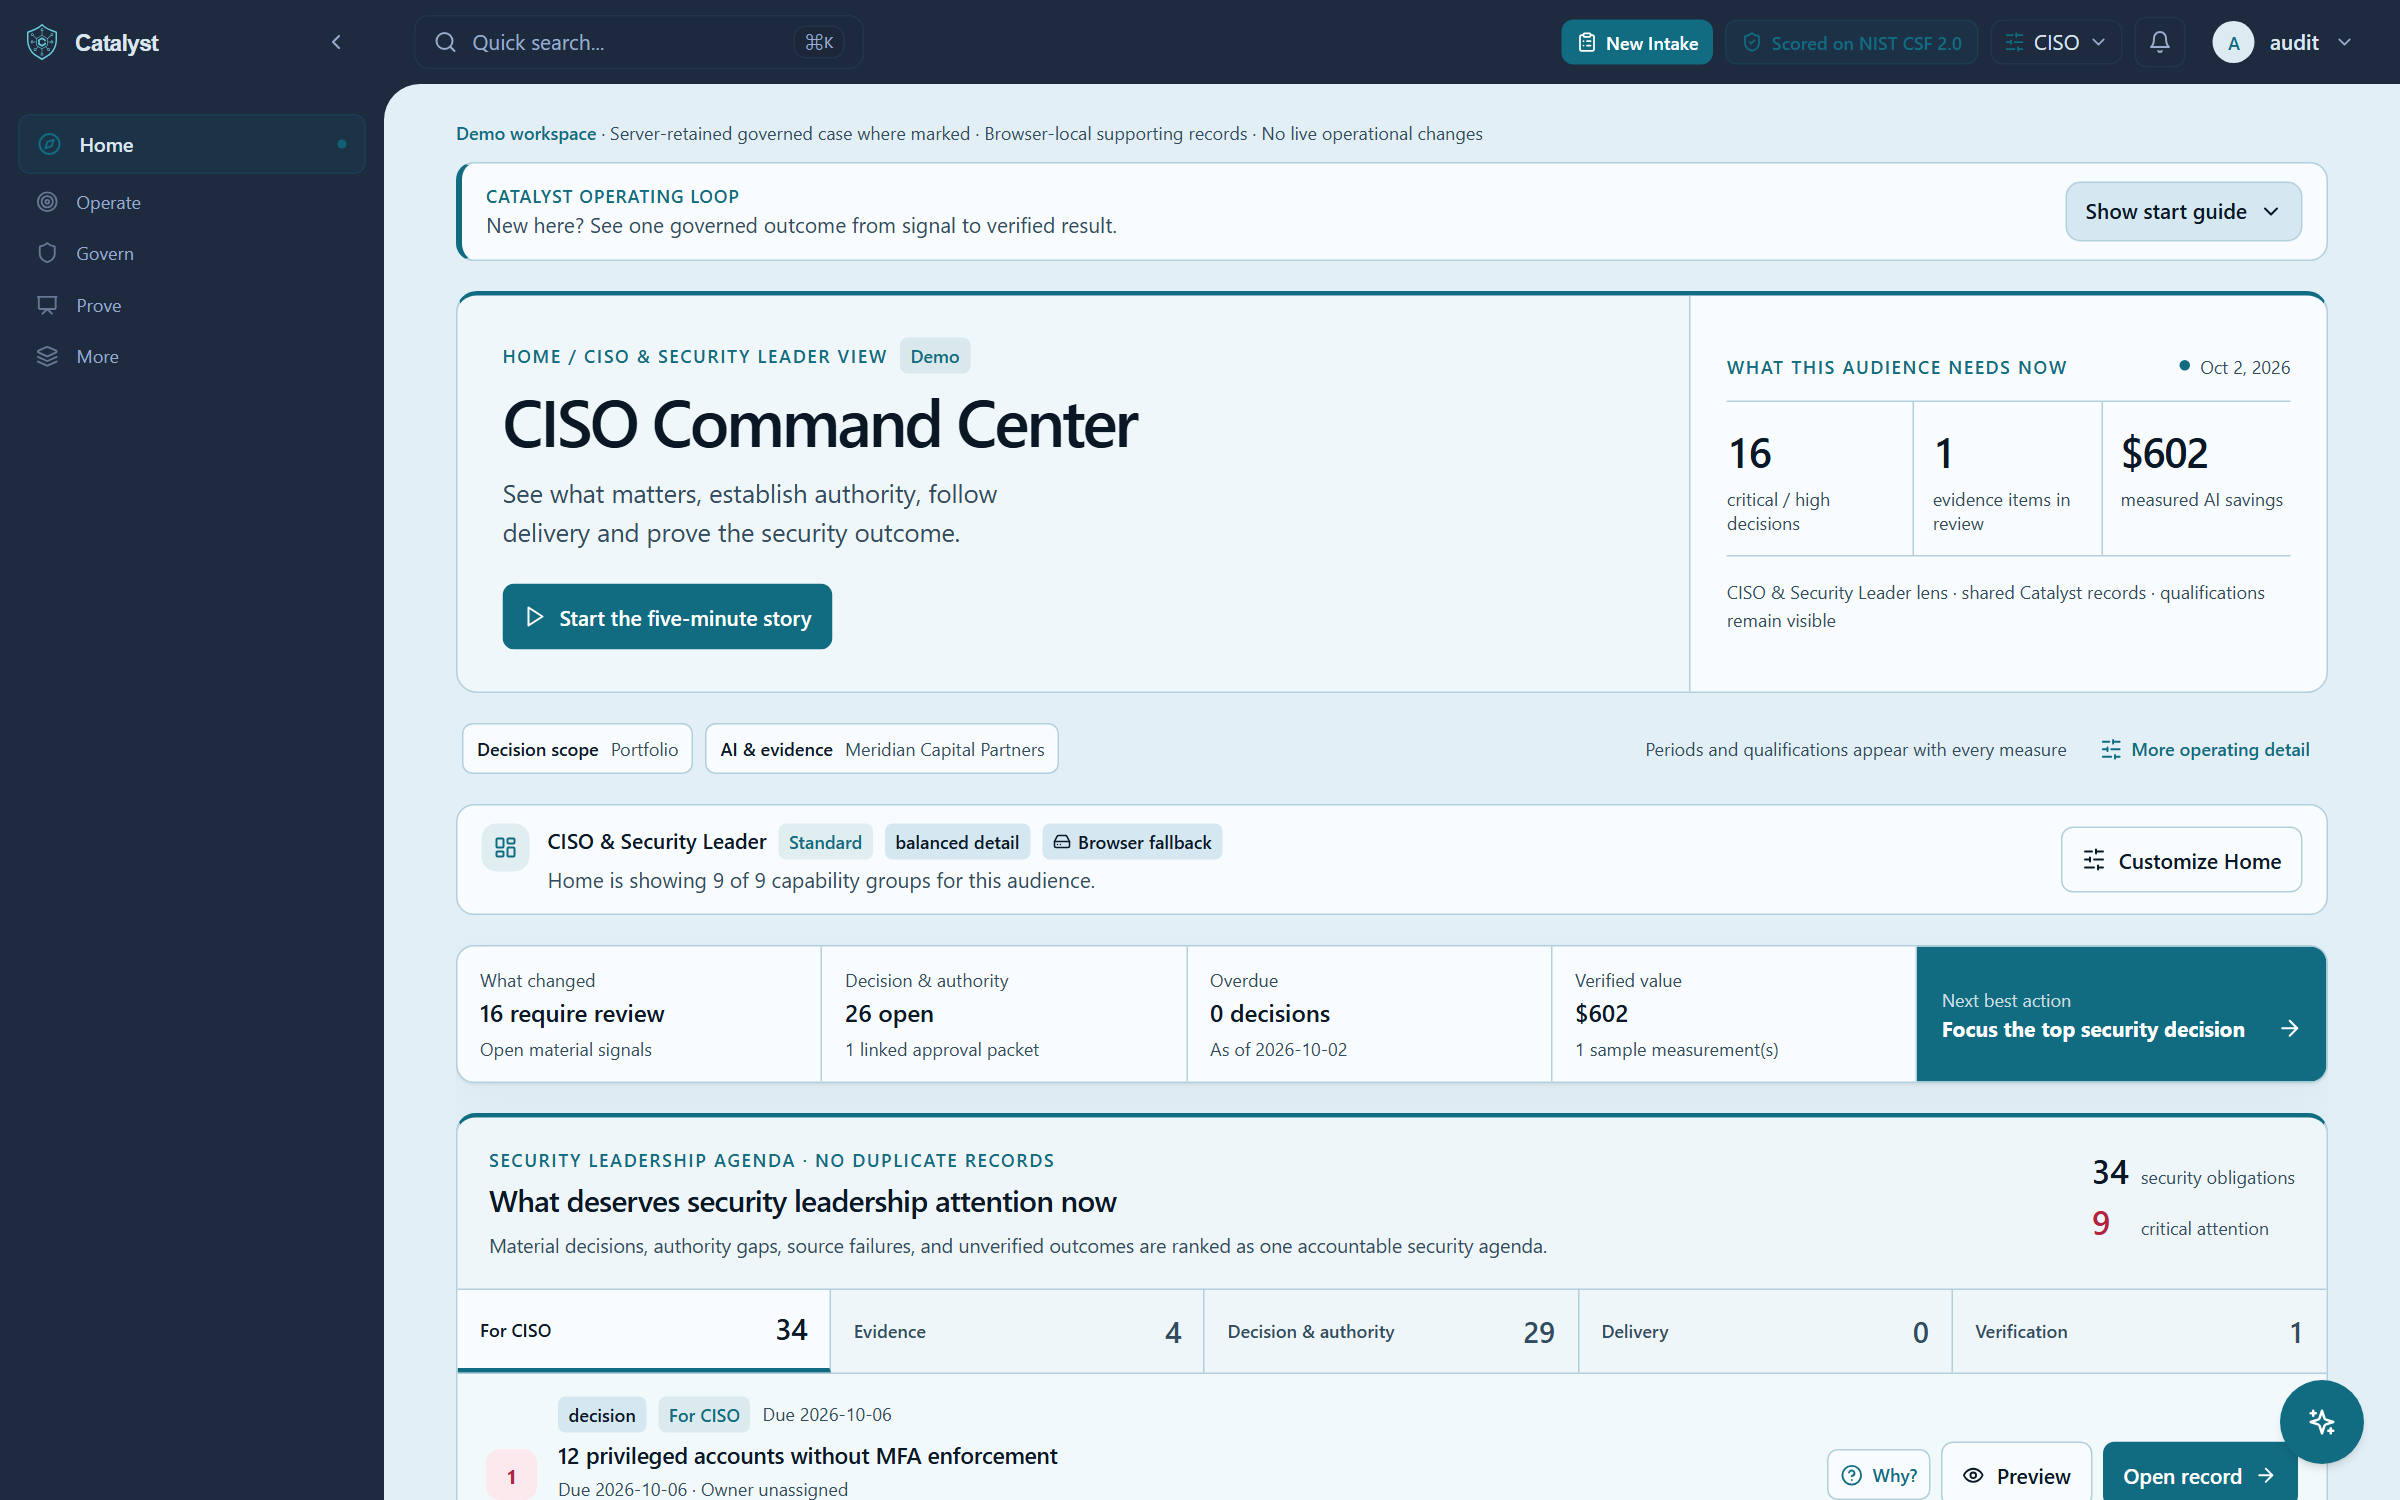
Task: Click '12 privileged accounts without MFA enforcement'
Action: [x=807, y=1456]
